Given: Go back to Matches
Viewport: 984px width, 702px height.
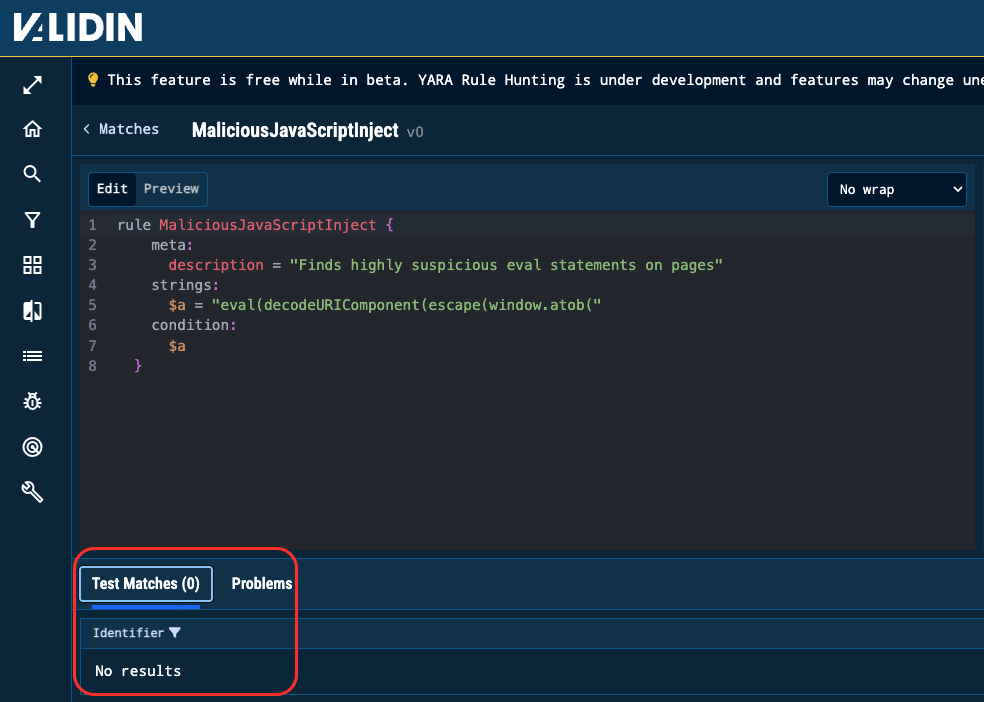Looking at the screenshot, I should pyautogui.click(x=121, y=129).
